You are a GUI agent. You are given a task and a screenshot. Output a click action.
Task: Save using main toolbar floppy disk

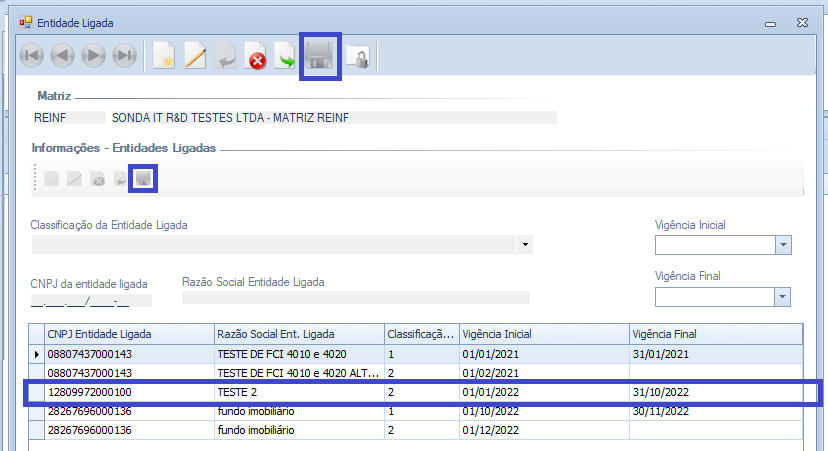321,56
